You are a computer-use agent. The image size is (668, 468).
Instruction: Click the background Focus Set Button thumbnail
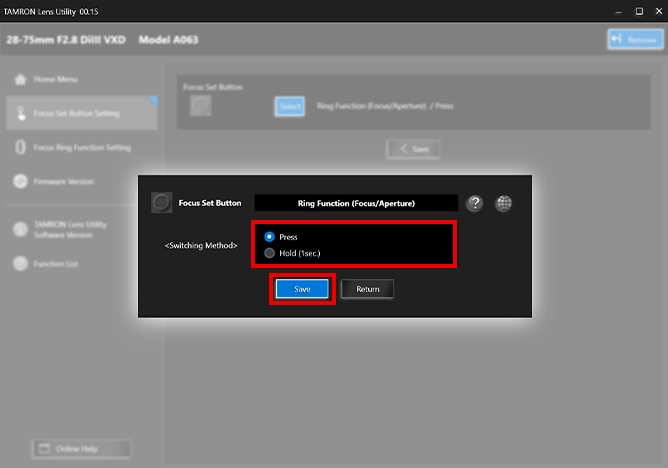point(201,106)
